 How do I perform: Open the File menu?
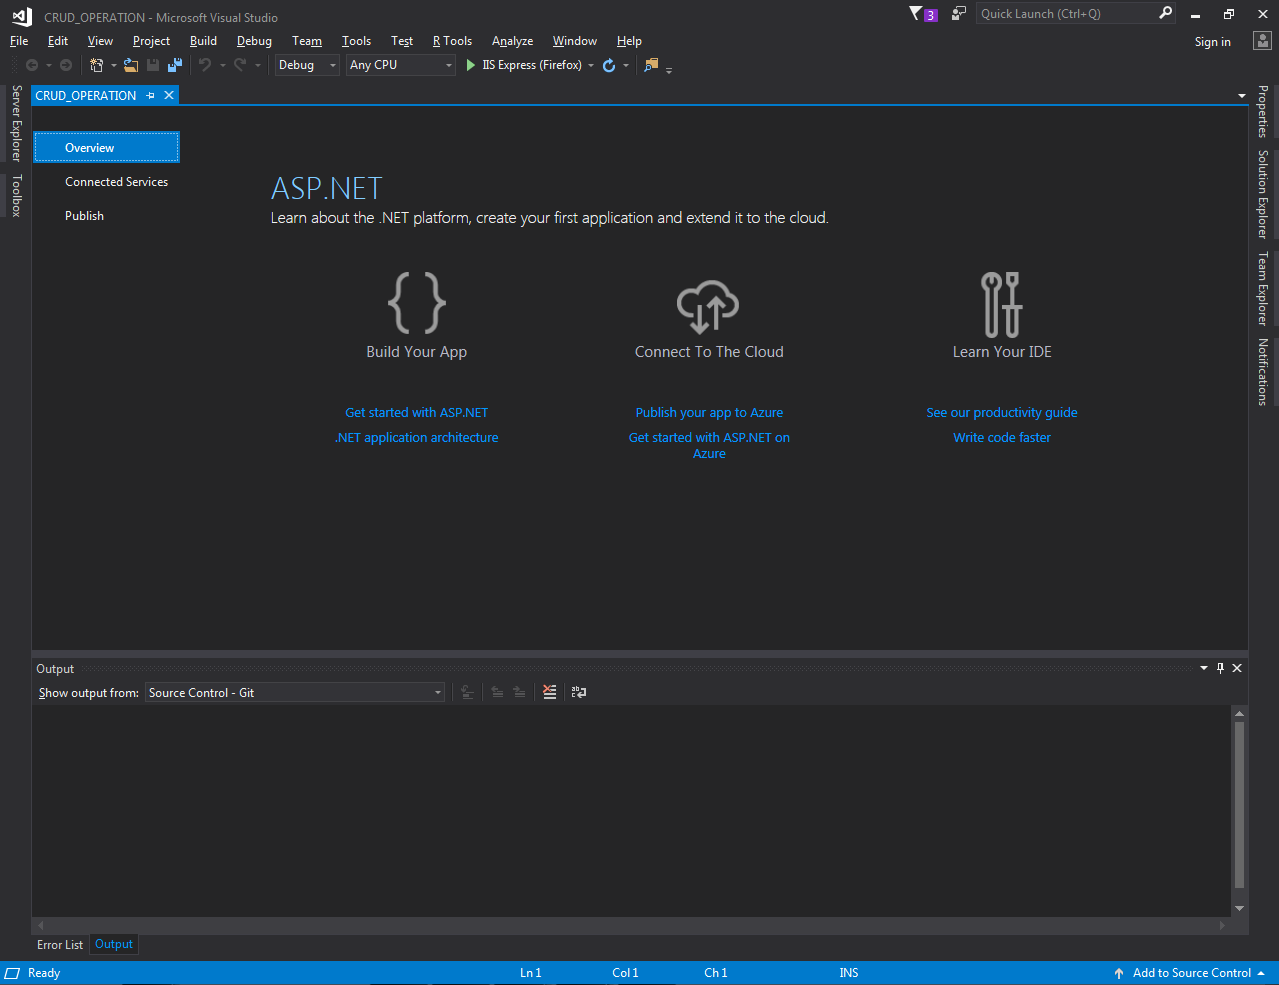pyautogui.click(x=19, y=41)
